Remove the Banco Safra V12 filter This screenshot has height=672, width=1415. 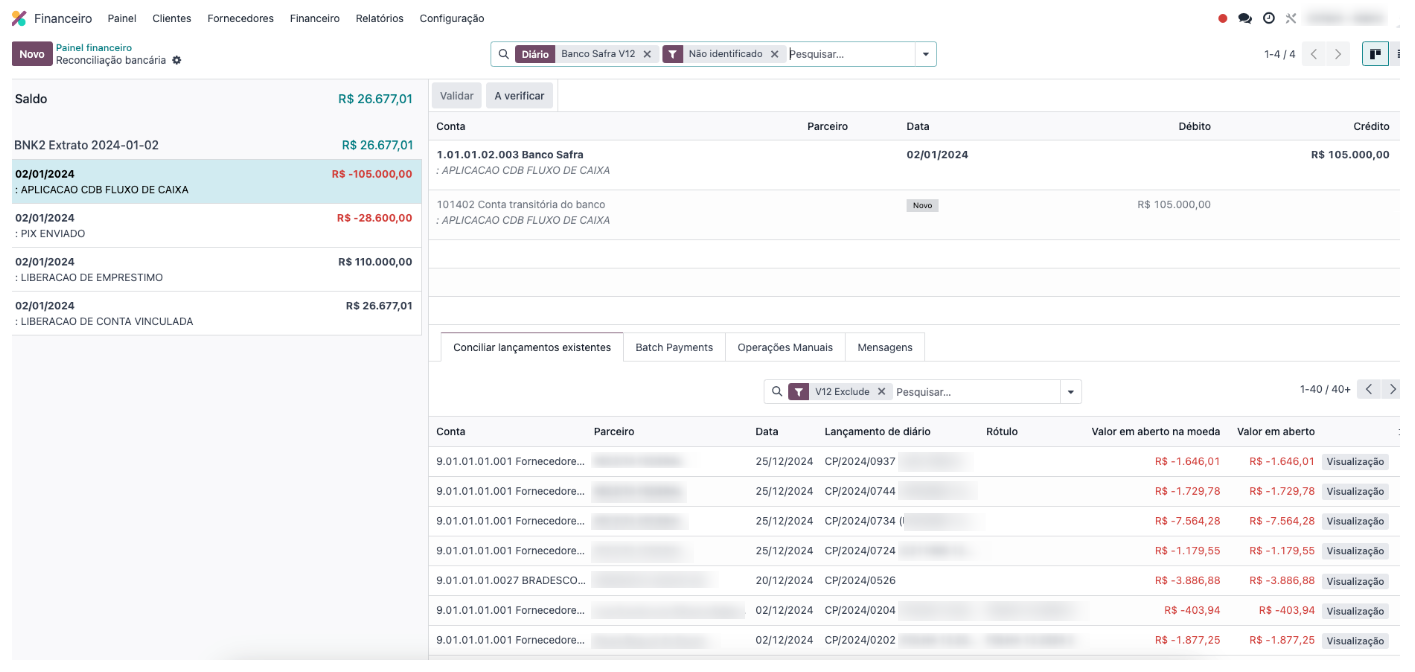[647, 54]
